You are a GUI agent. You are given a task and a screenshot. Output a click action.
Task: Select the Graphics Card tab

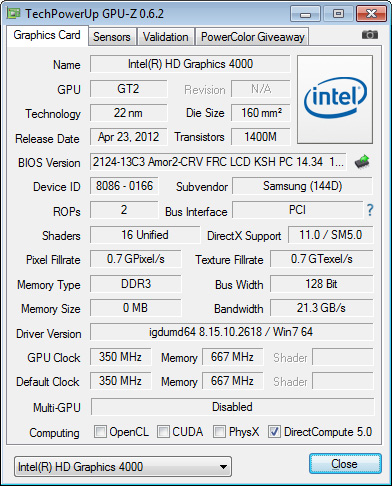point(47,35)
